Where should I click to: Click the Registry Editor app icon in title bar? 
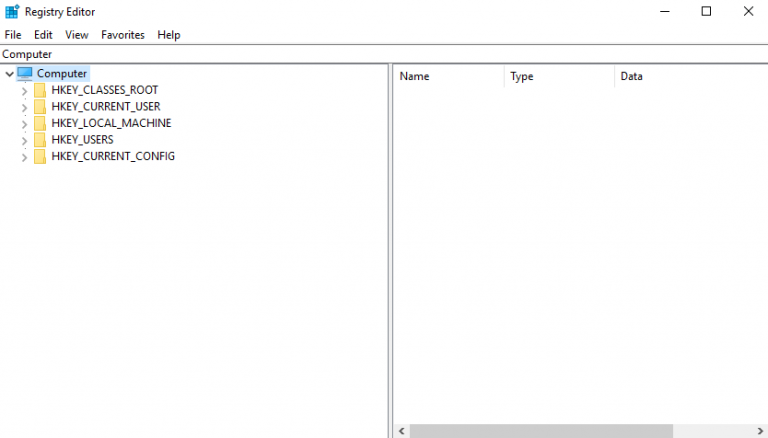point(12,11)
